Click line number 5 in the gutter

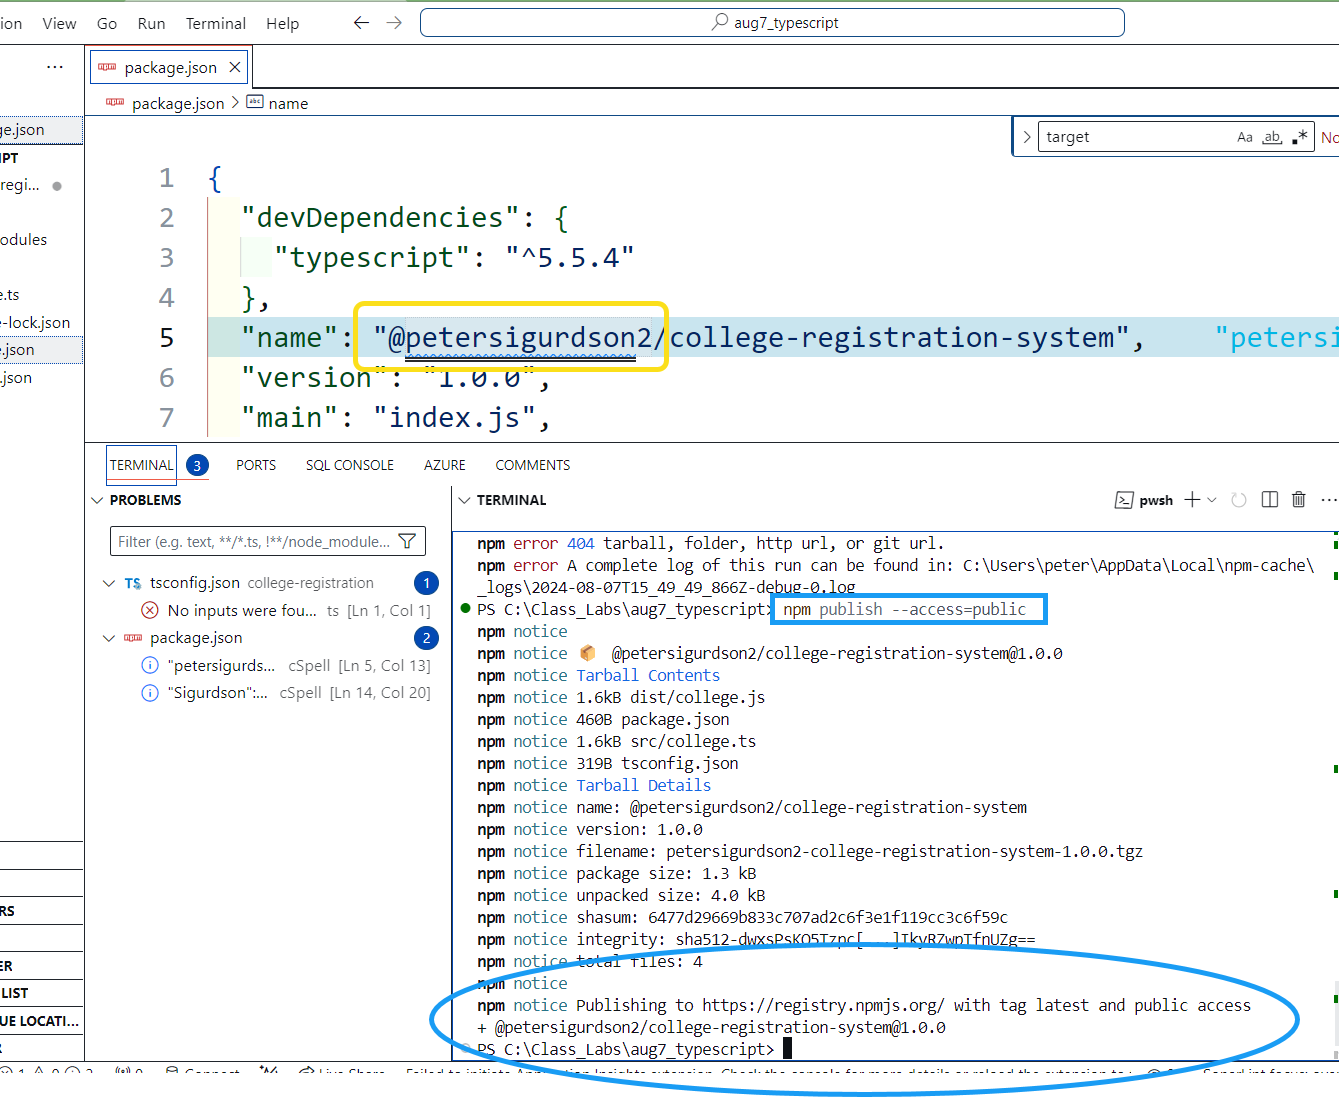(167, 338)
